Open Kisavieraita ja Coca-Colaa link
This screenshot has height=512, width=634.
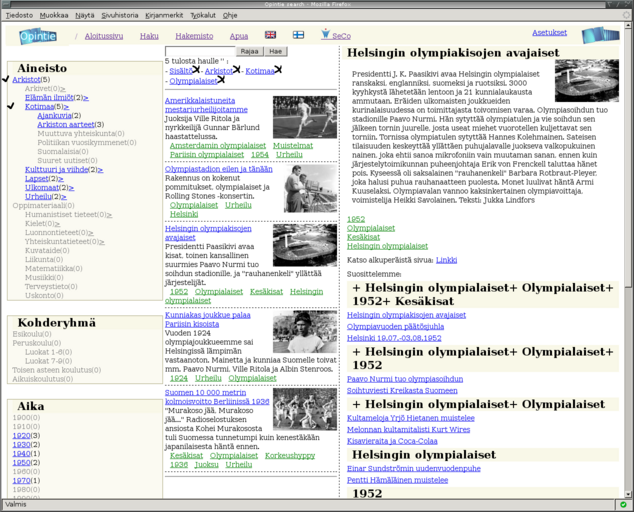[392, 441]
